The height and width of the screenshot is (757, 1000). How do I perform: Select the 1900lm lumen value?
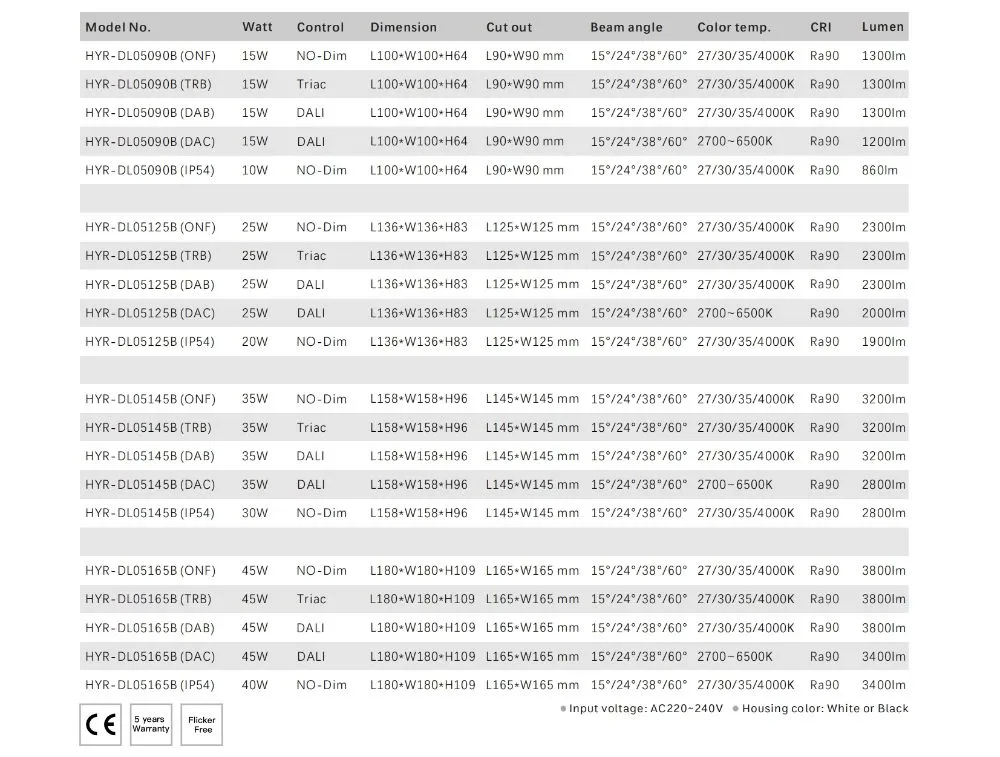[x=883, y=342]
